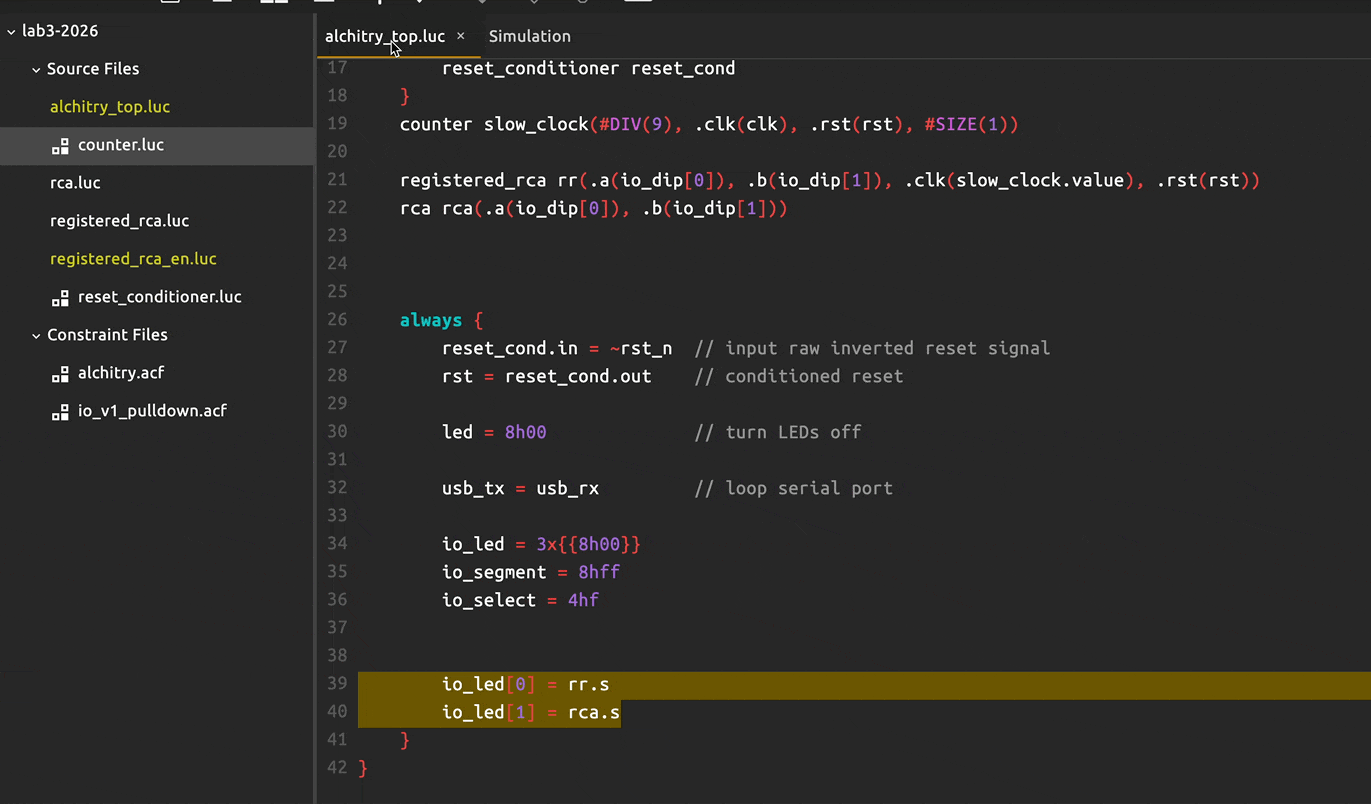Viewport: 1371px width, 804px height.
Task: Click the divider between file tree and editor
Action: click(x=316, y=400)
